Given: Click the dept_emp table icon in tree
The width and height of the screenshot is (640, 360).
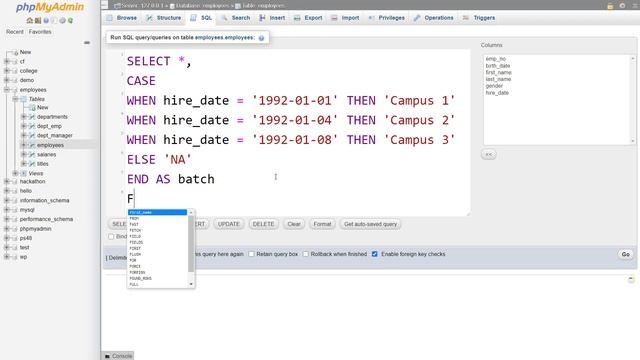Looking at the screenshot, I should pos(32,126).
